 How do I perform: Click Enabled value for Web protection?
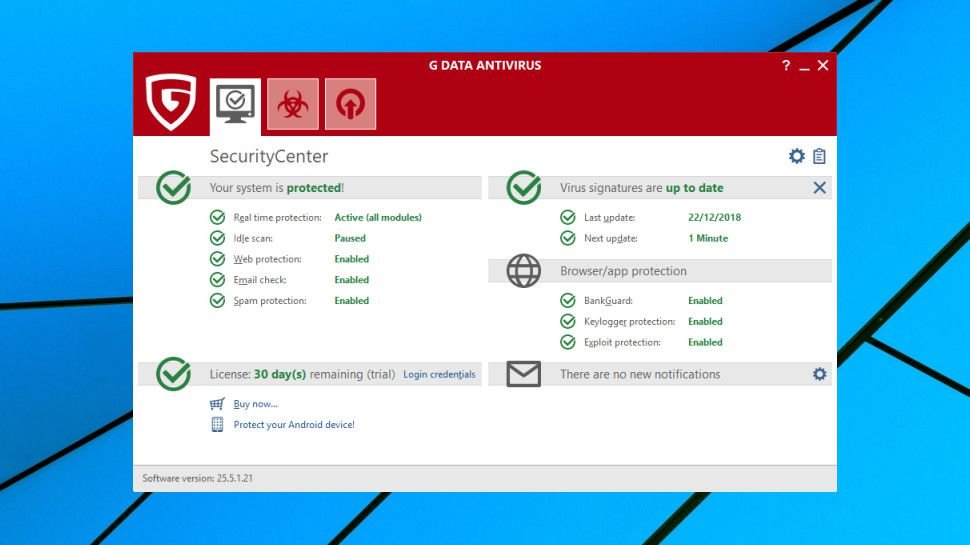(x=351, y=259)
